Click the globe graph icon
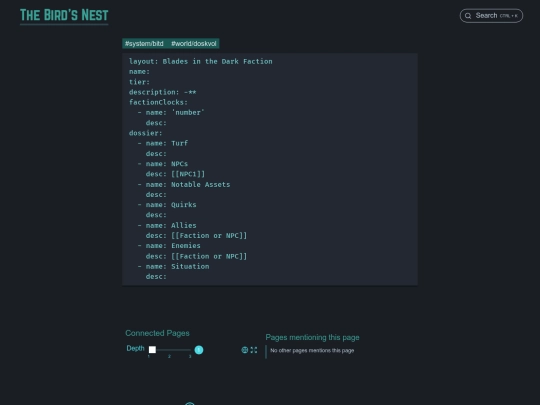 [x=245, y=350]
